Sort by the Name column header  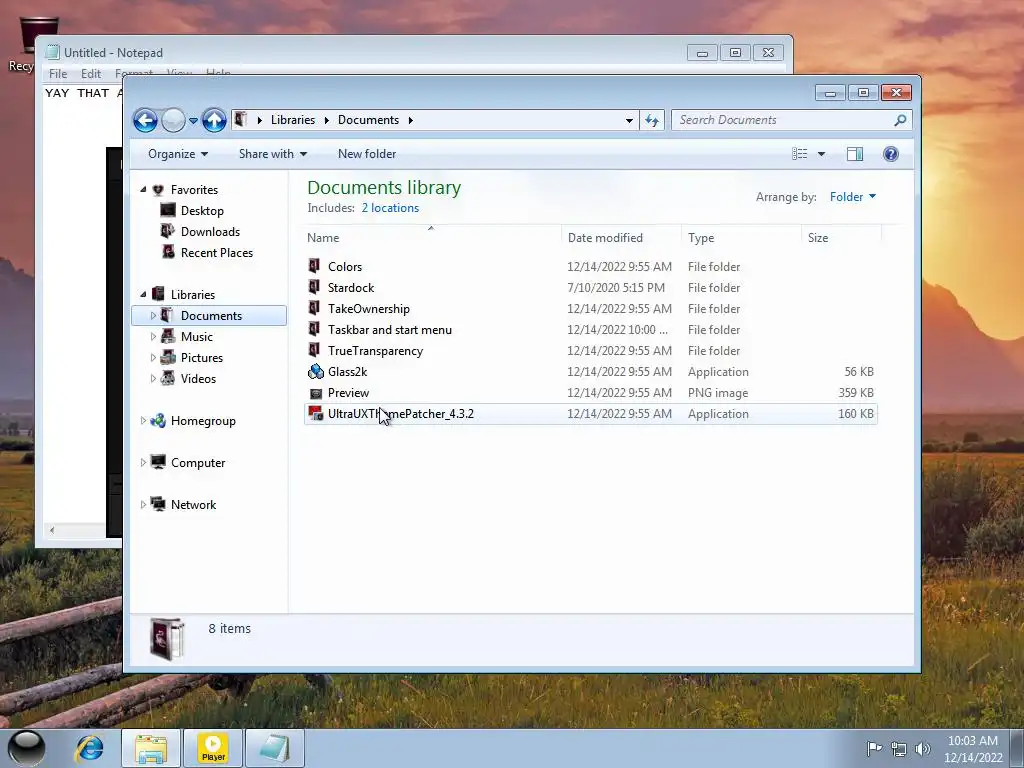click(431, 238)
